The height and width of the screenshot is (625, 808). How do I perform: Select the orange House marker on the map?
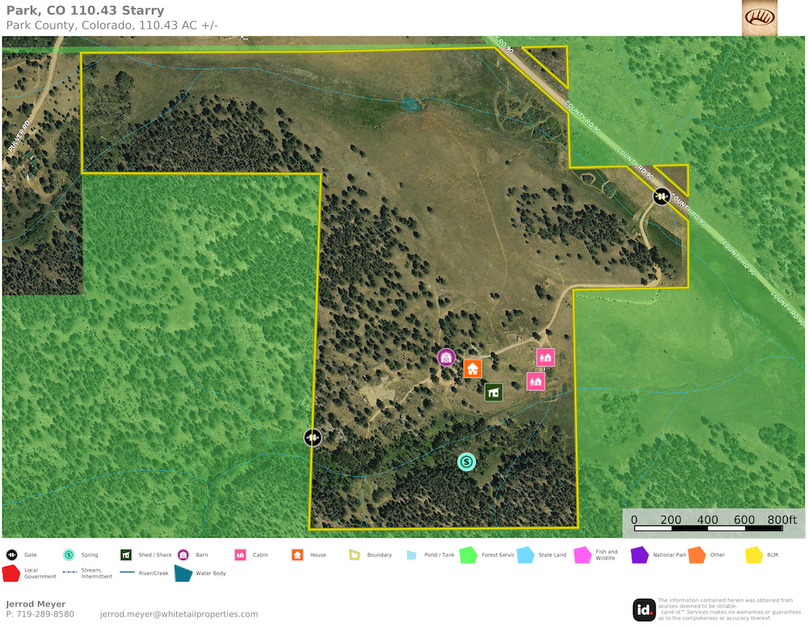coord(472,369)
